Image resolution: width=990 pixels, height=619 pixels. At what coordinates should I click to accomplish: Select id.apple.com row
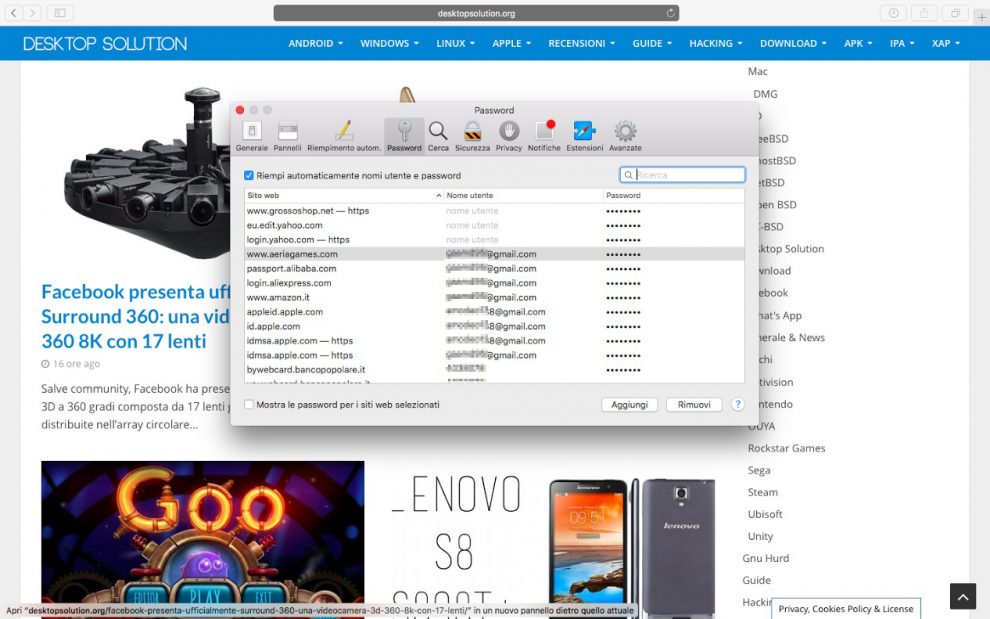[494, 326]
